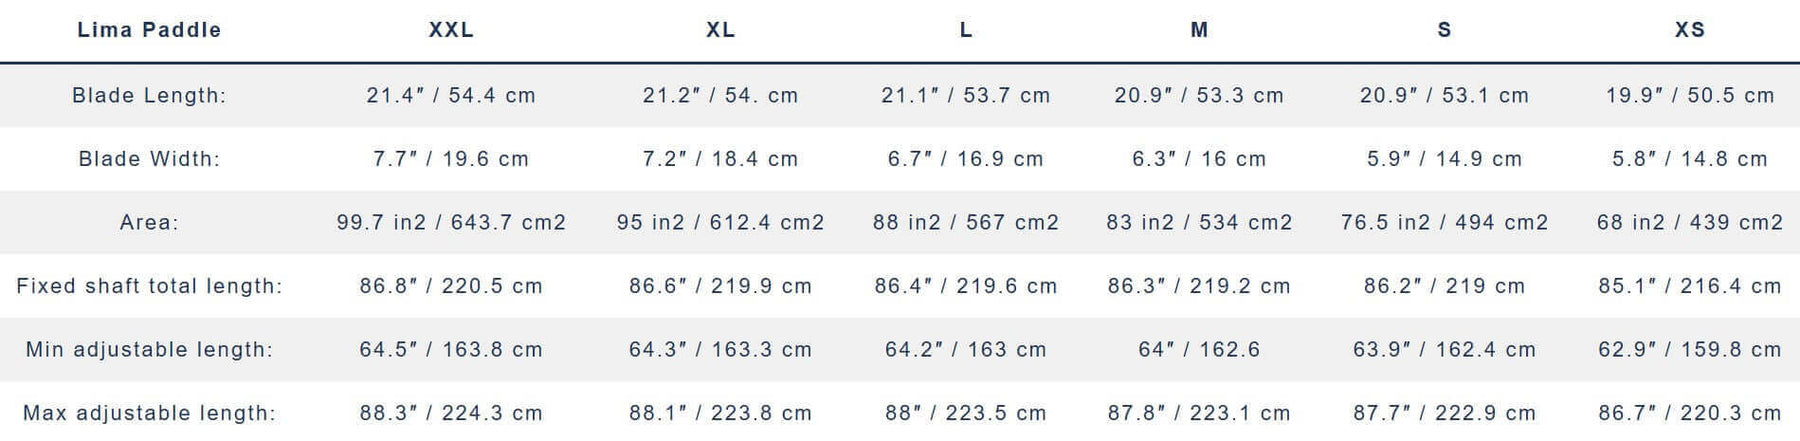Select the XXL column header
The width and height of the screenshot is (1800, 441).
(x=451, y=30)
